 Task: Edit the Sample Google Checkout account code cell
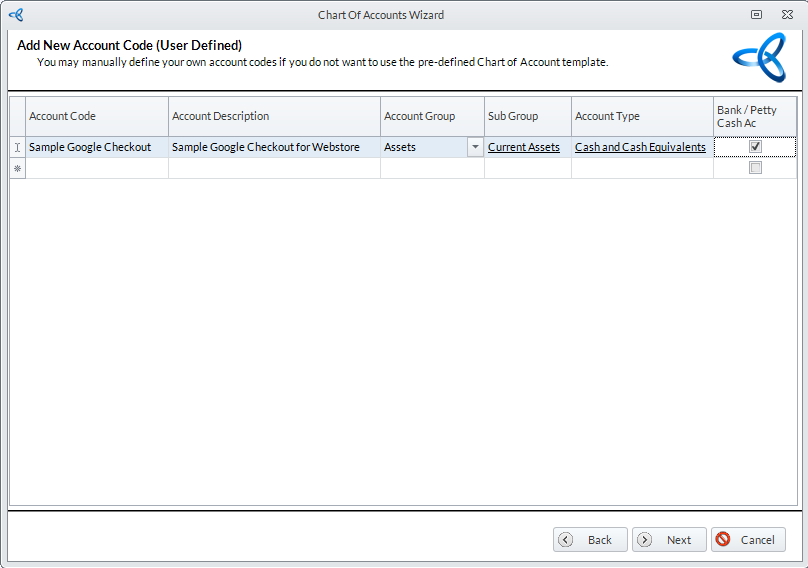[97, 147]
